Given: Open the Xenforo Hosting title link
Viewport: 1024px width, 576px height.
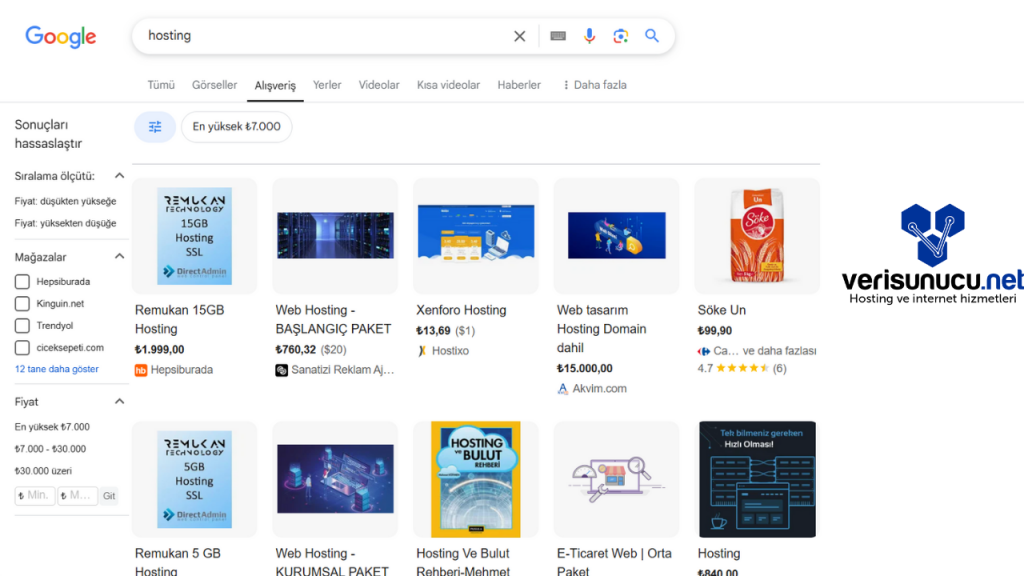Looking at the screenshot, I should [461, 310].
